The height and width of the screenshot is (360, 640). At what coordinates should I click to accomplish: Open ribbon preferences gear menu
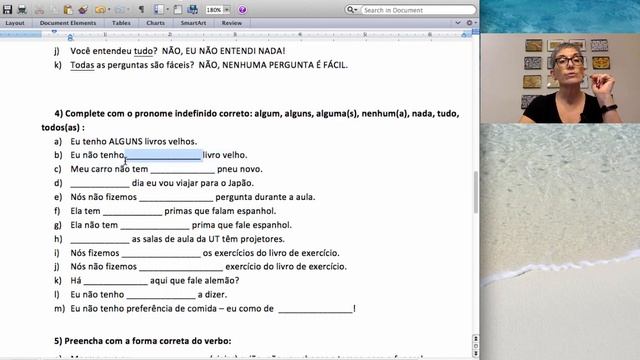[470, 23]
